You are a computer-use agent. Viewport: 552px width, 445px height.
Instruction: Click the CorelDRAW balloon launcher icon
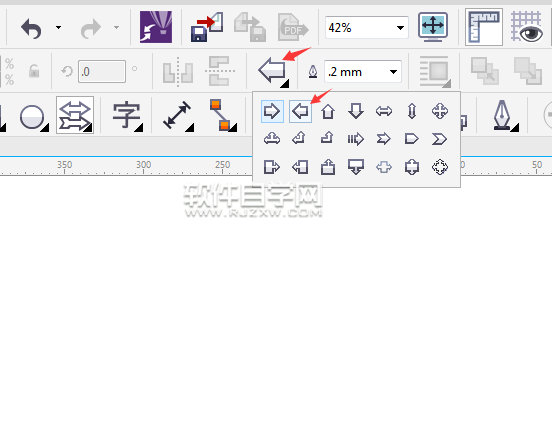click(156, 27)
